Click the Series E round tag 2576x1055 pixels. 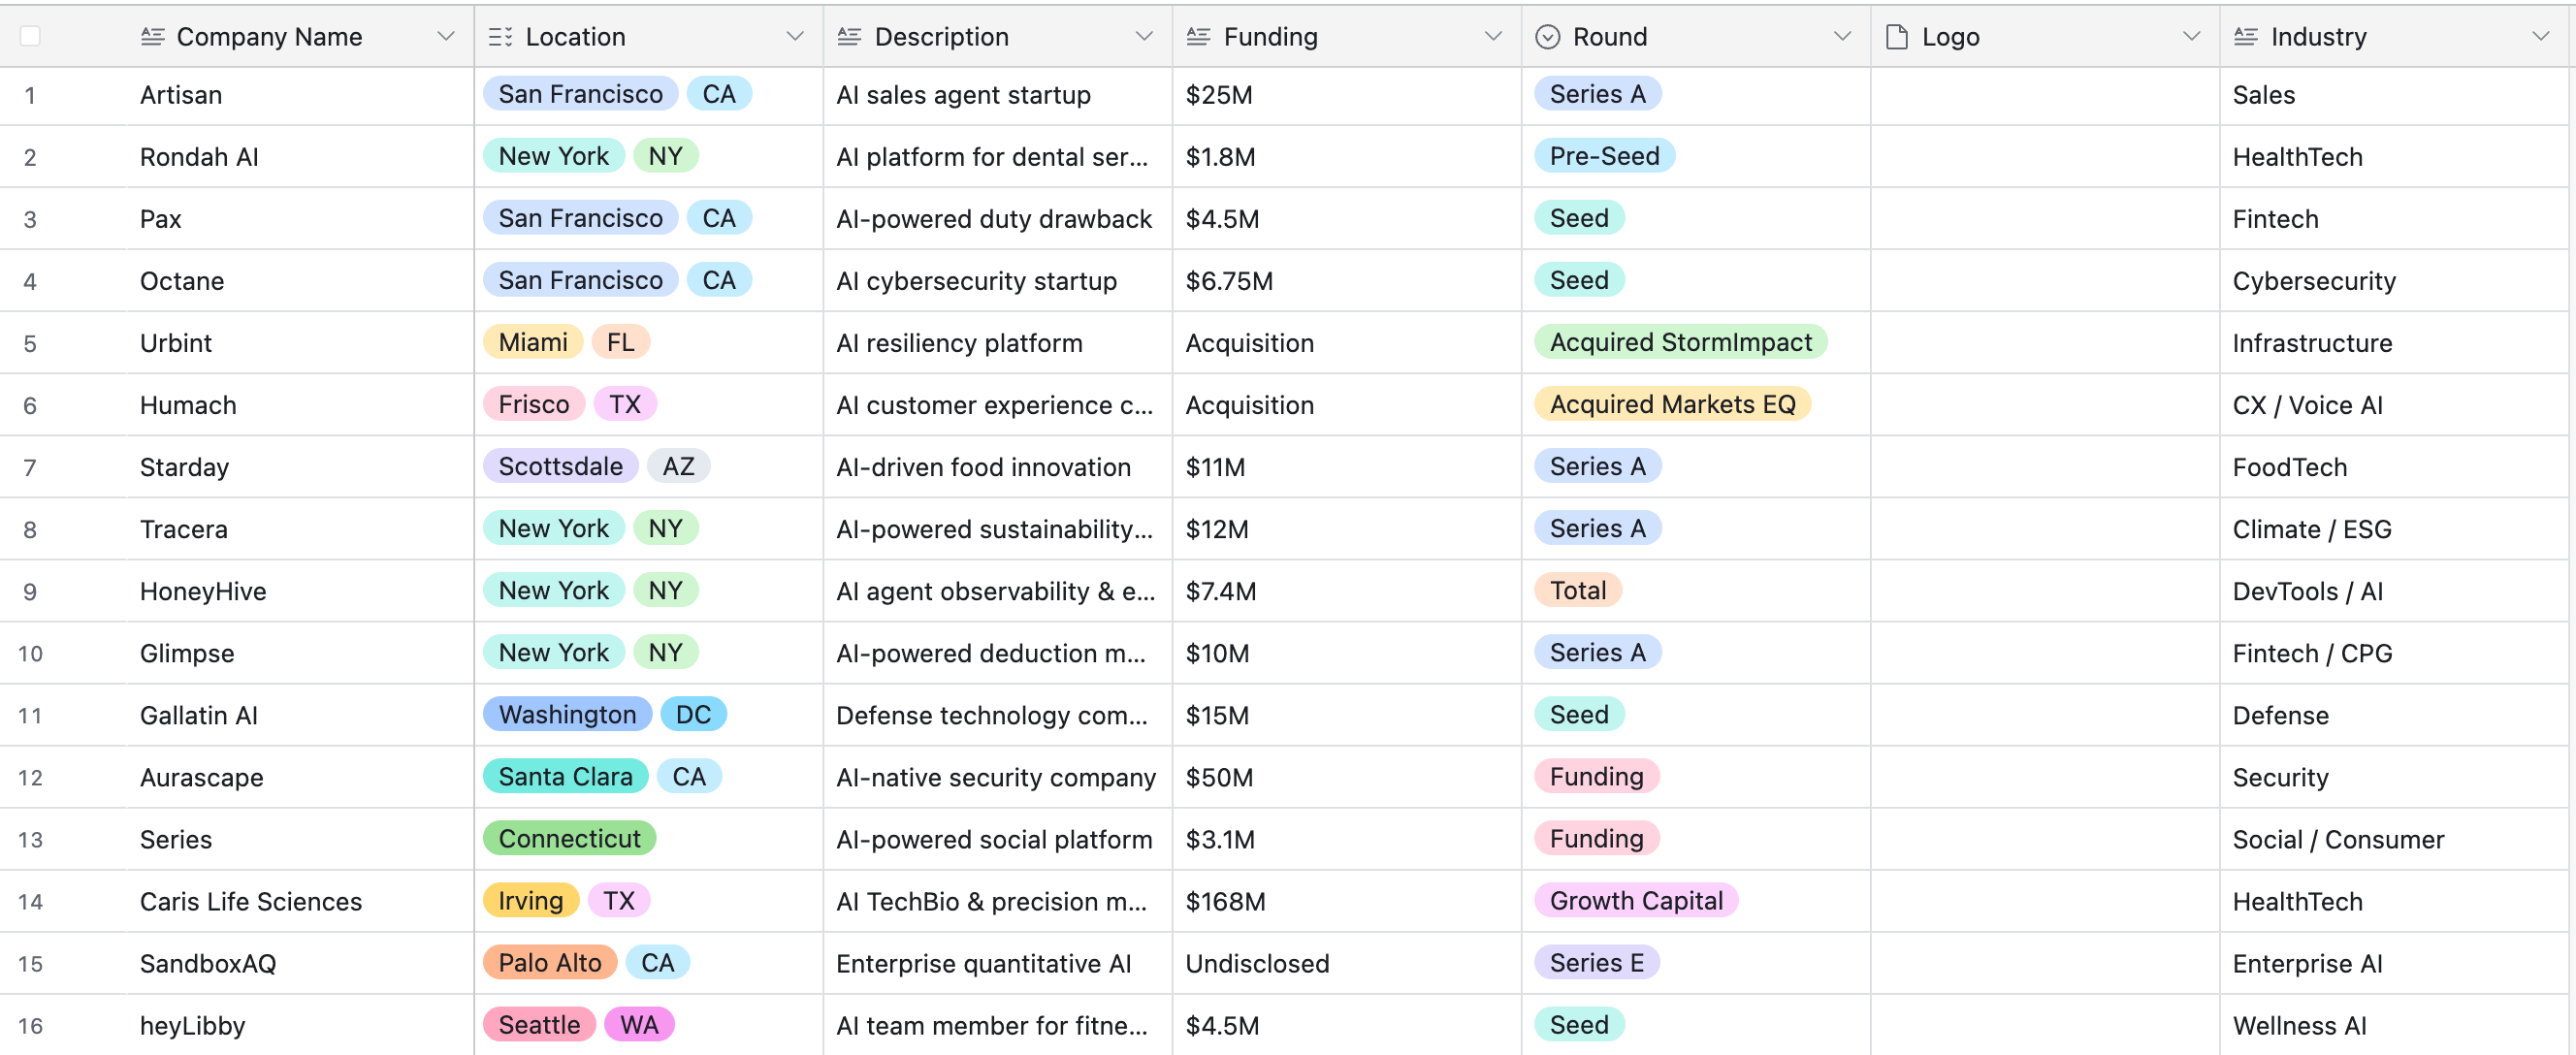tap(1596, 962)
